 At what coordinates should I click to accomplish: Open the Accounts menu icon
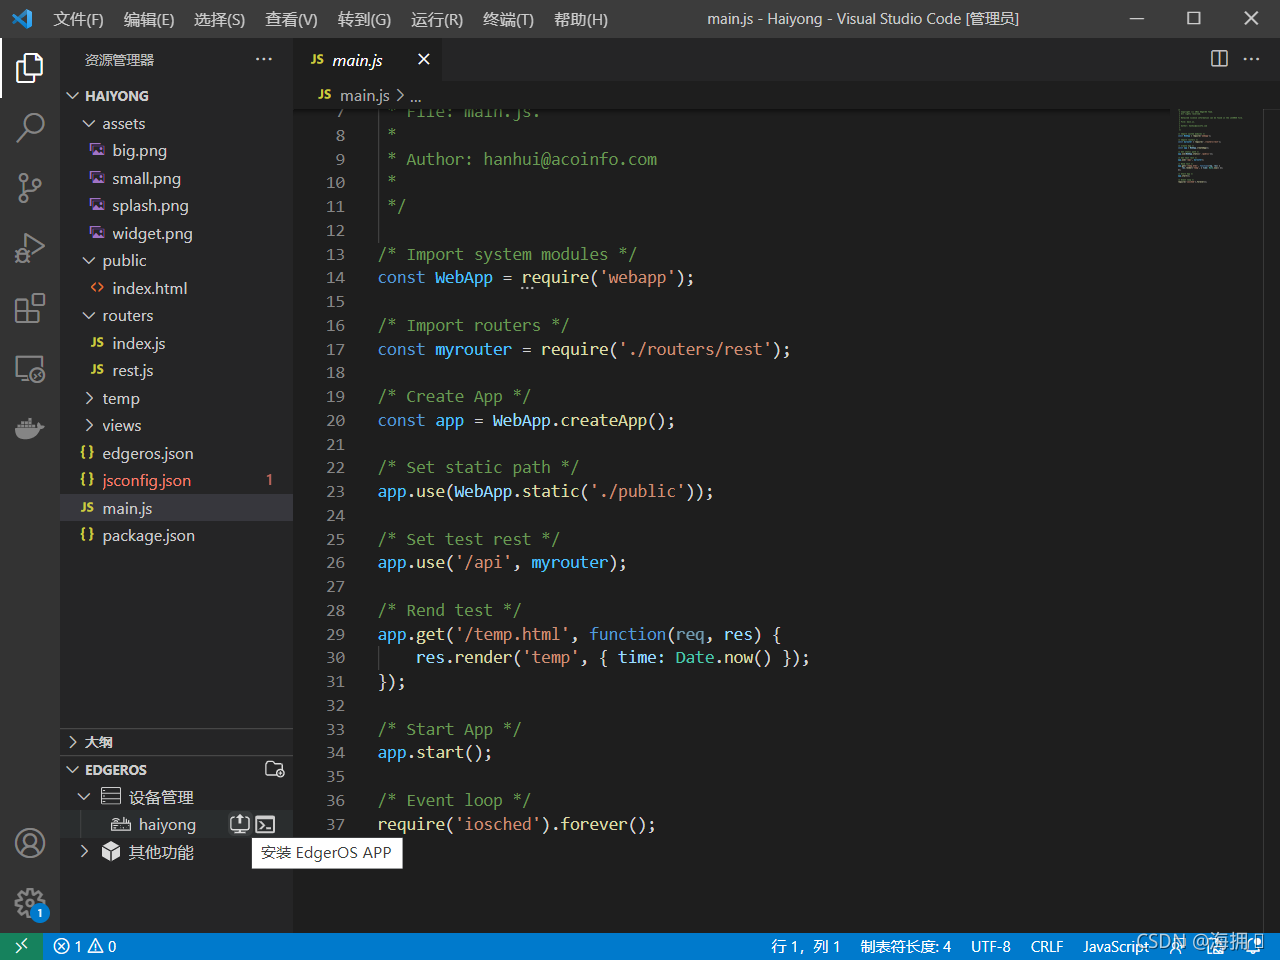[x=30, y=843]
